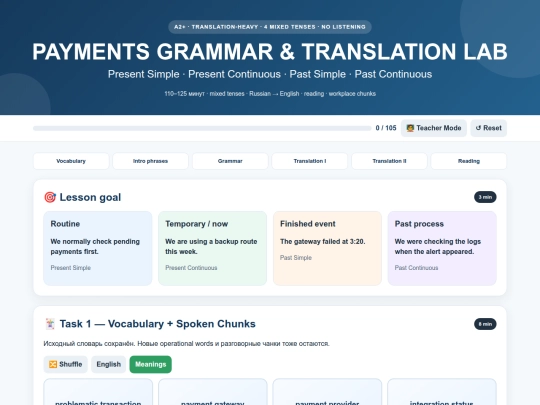Flip the problematic transaction card
Image resolution: width=540 pixels, height=405 pixels.
(98, 393)
